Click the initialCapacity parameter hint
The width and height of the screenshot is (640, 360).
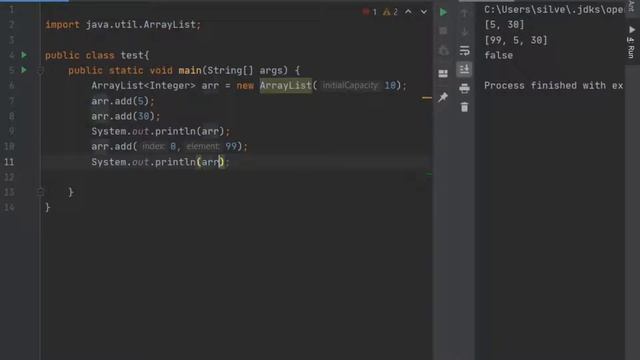pos(350,85)
